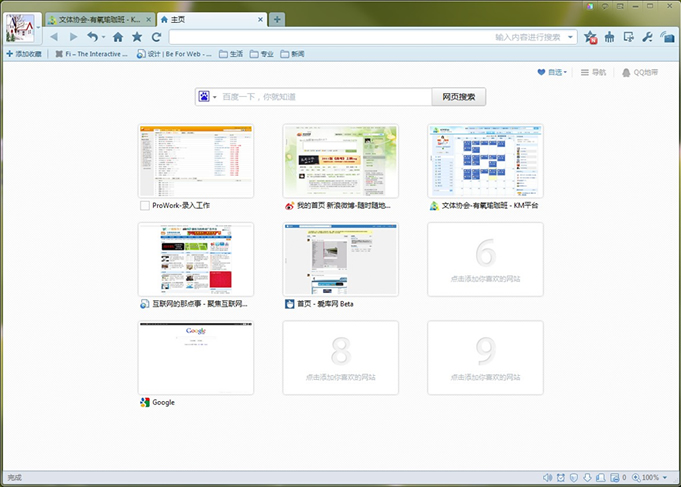Expand the 100% zoom level dropdown
681x487 pixels.
(665, 477)
